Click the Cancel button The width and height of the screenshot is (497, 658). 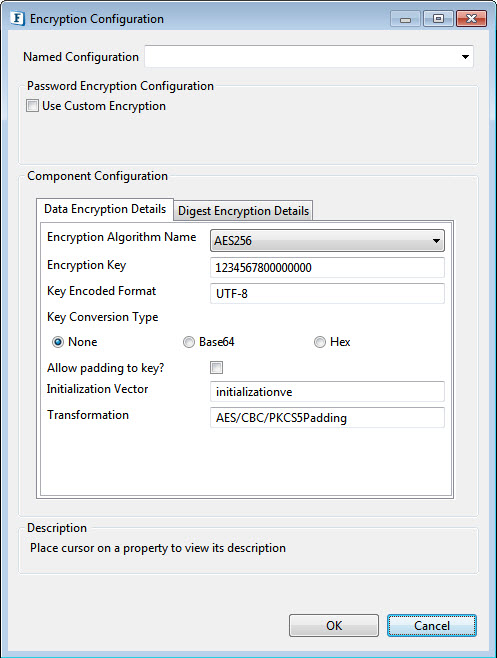tap(432, 626)
